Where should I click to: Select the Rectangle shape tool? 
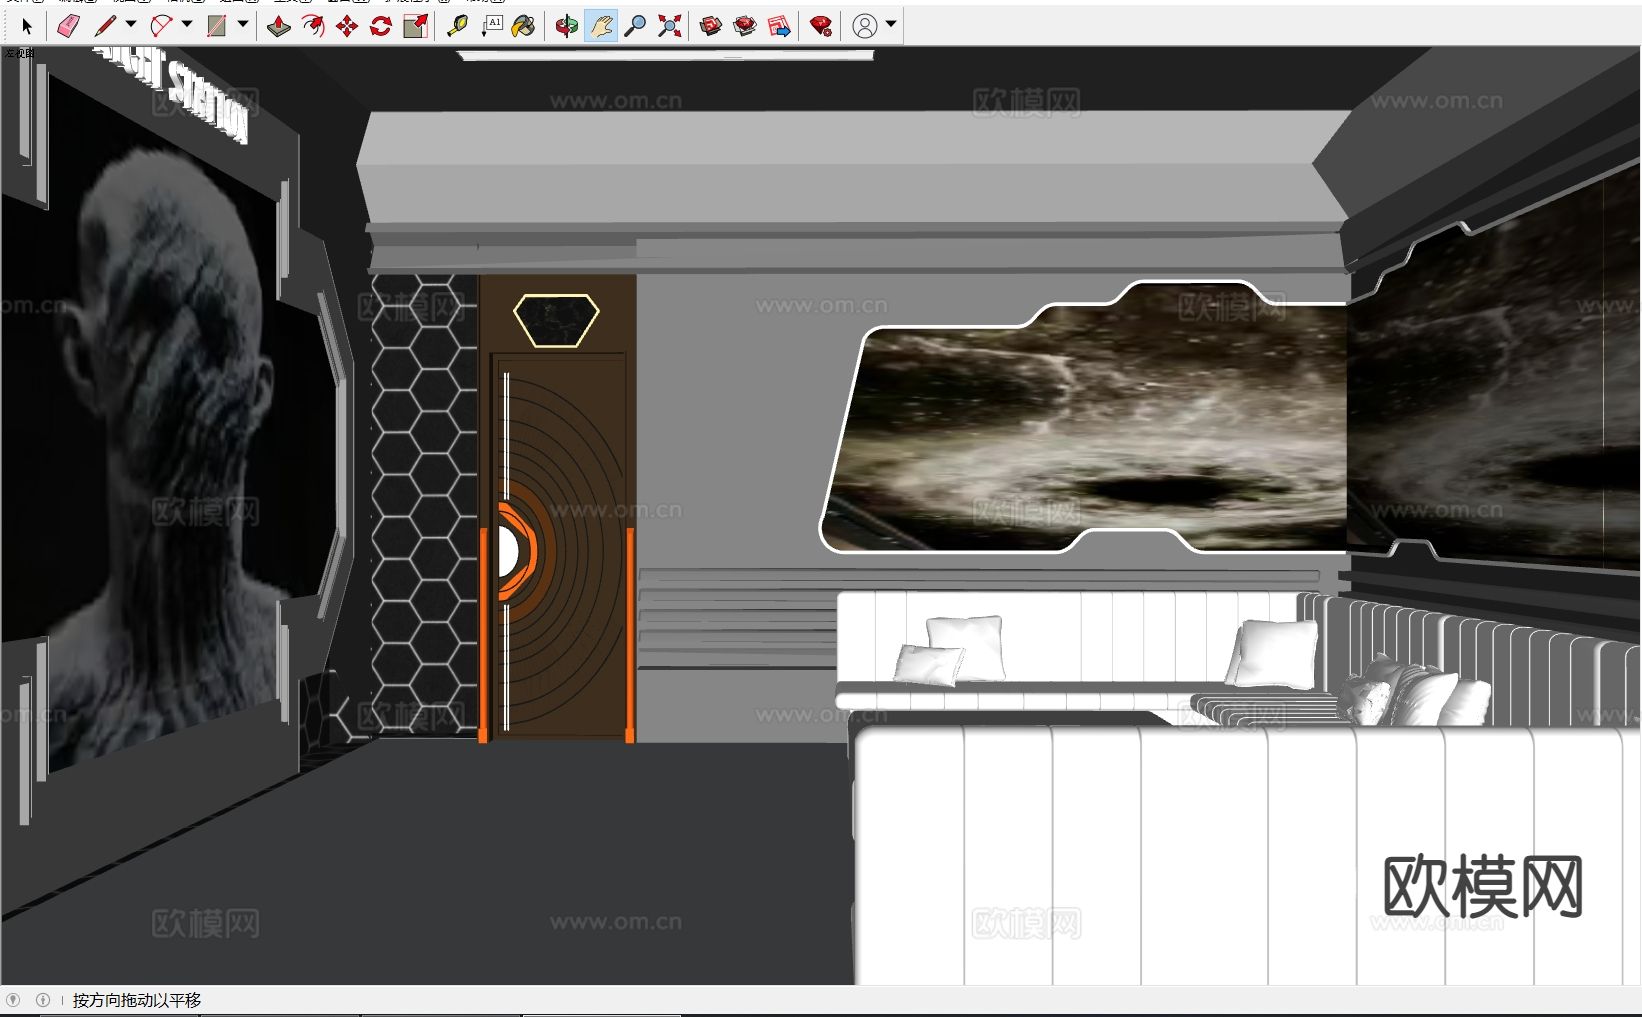217,26
